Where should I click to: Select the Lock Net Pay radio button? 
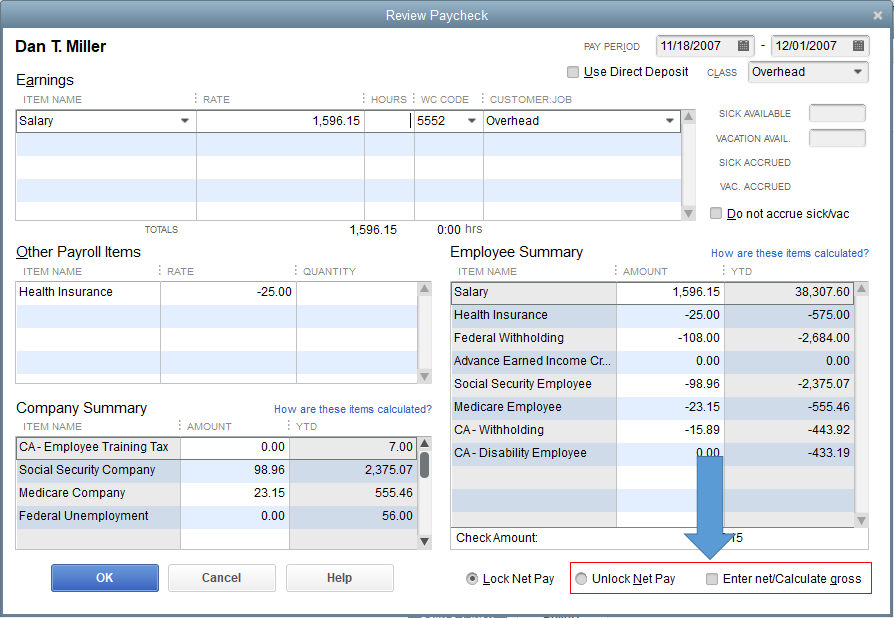(x=472, y=579)
